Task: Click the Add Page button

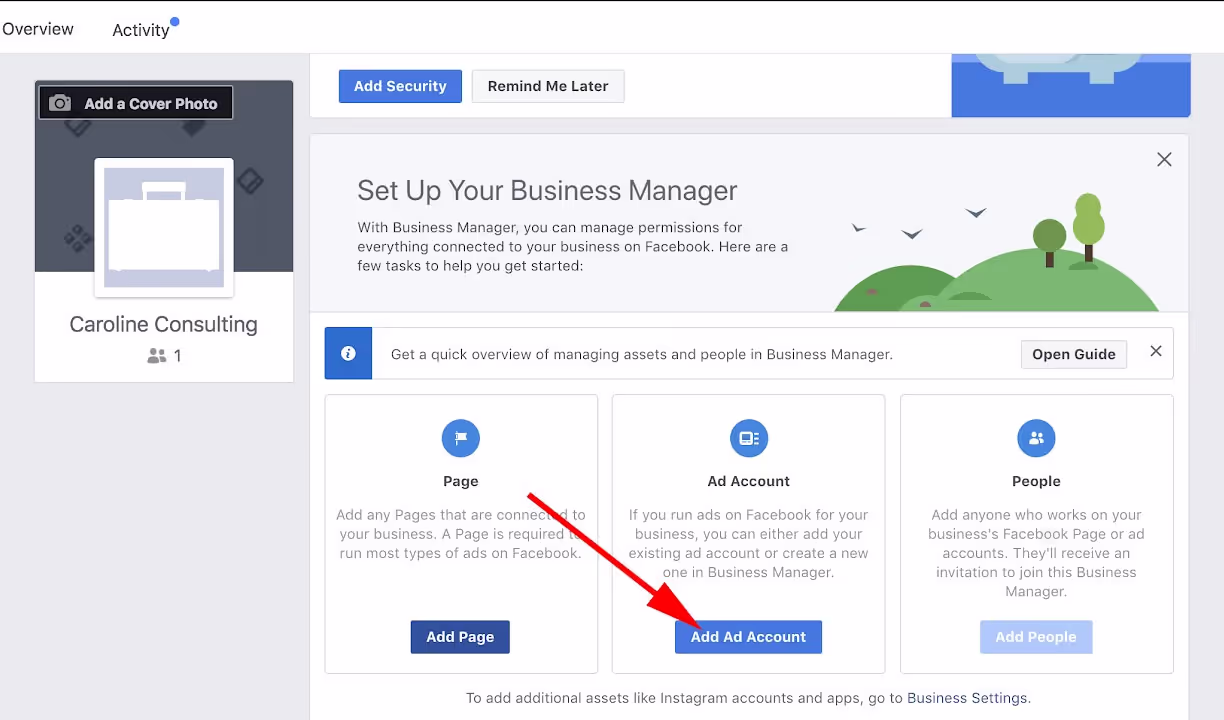Action: [460, 637]
